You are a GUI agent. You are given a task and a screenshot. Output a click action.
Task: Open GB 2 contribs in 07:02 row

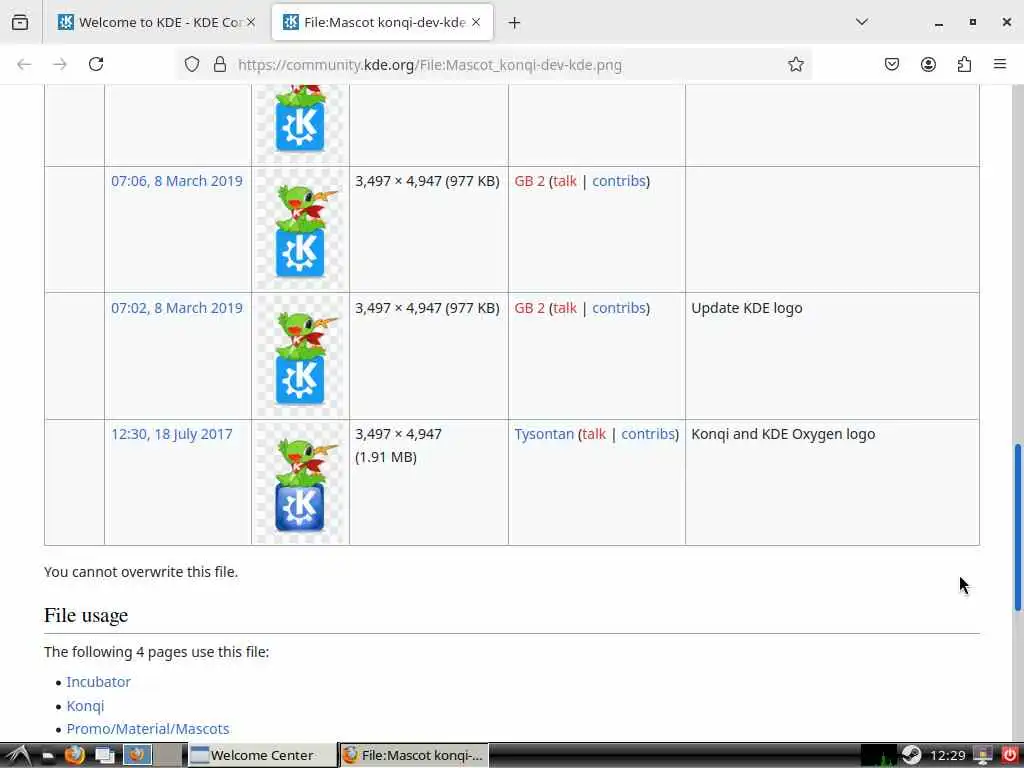(618, 308)
